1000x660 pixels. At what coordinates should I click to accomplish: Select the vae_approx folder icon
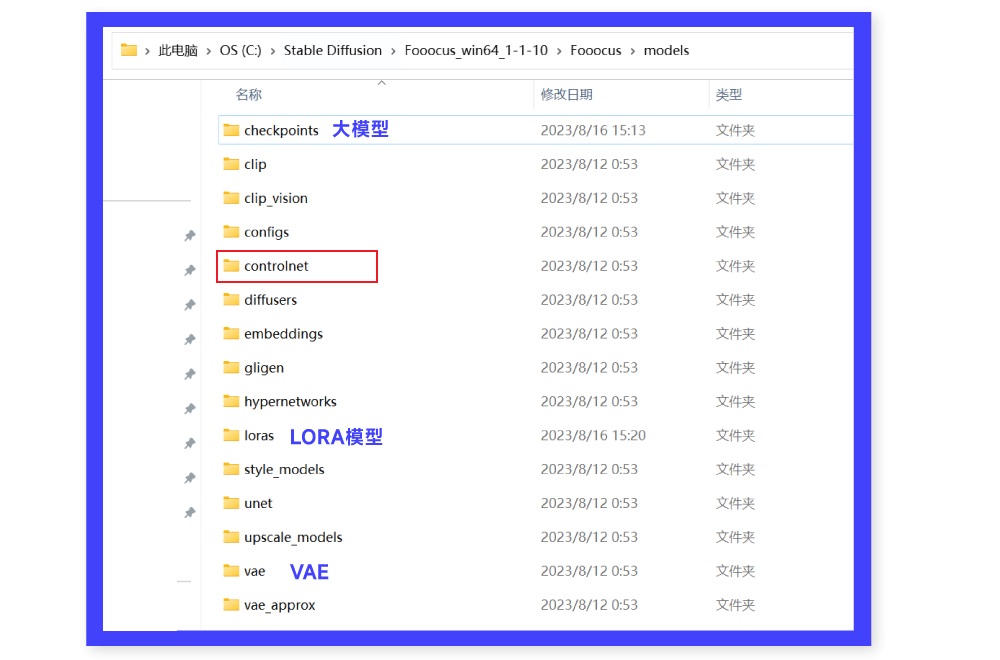coord(231,604)
